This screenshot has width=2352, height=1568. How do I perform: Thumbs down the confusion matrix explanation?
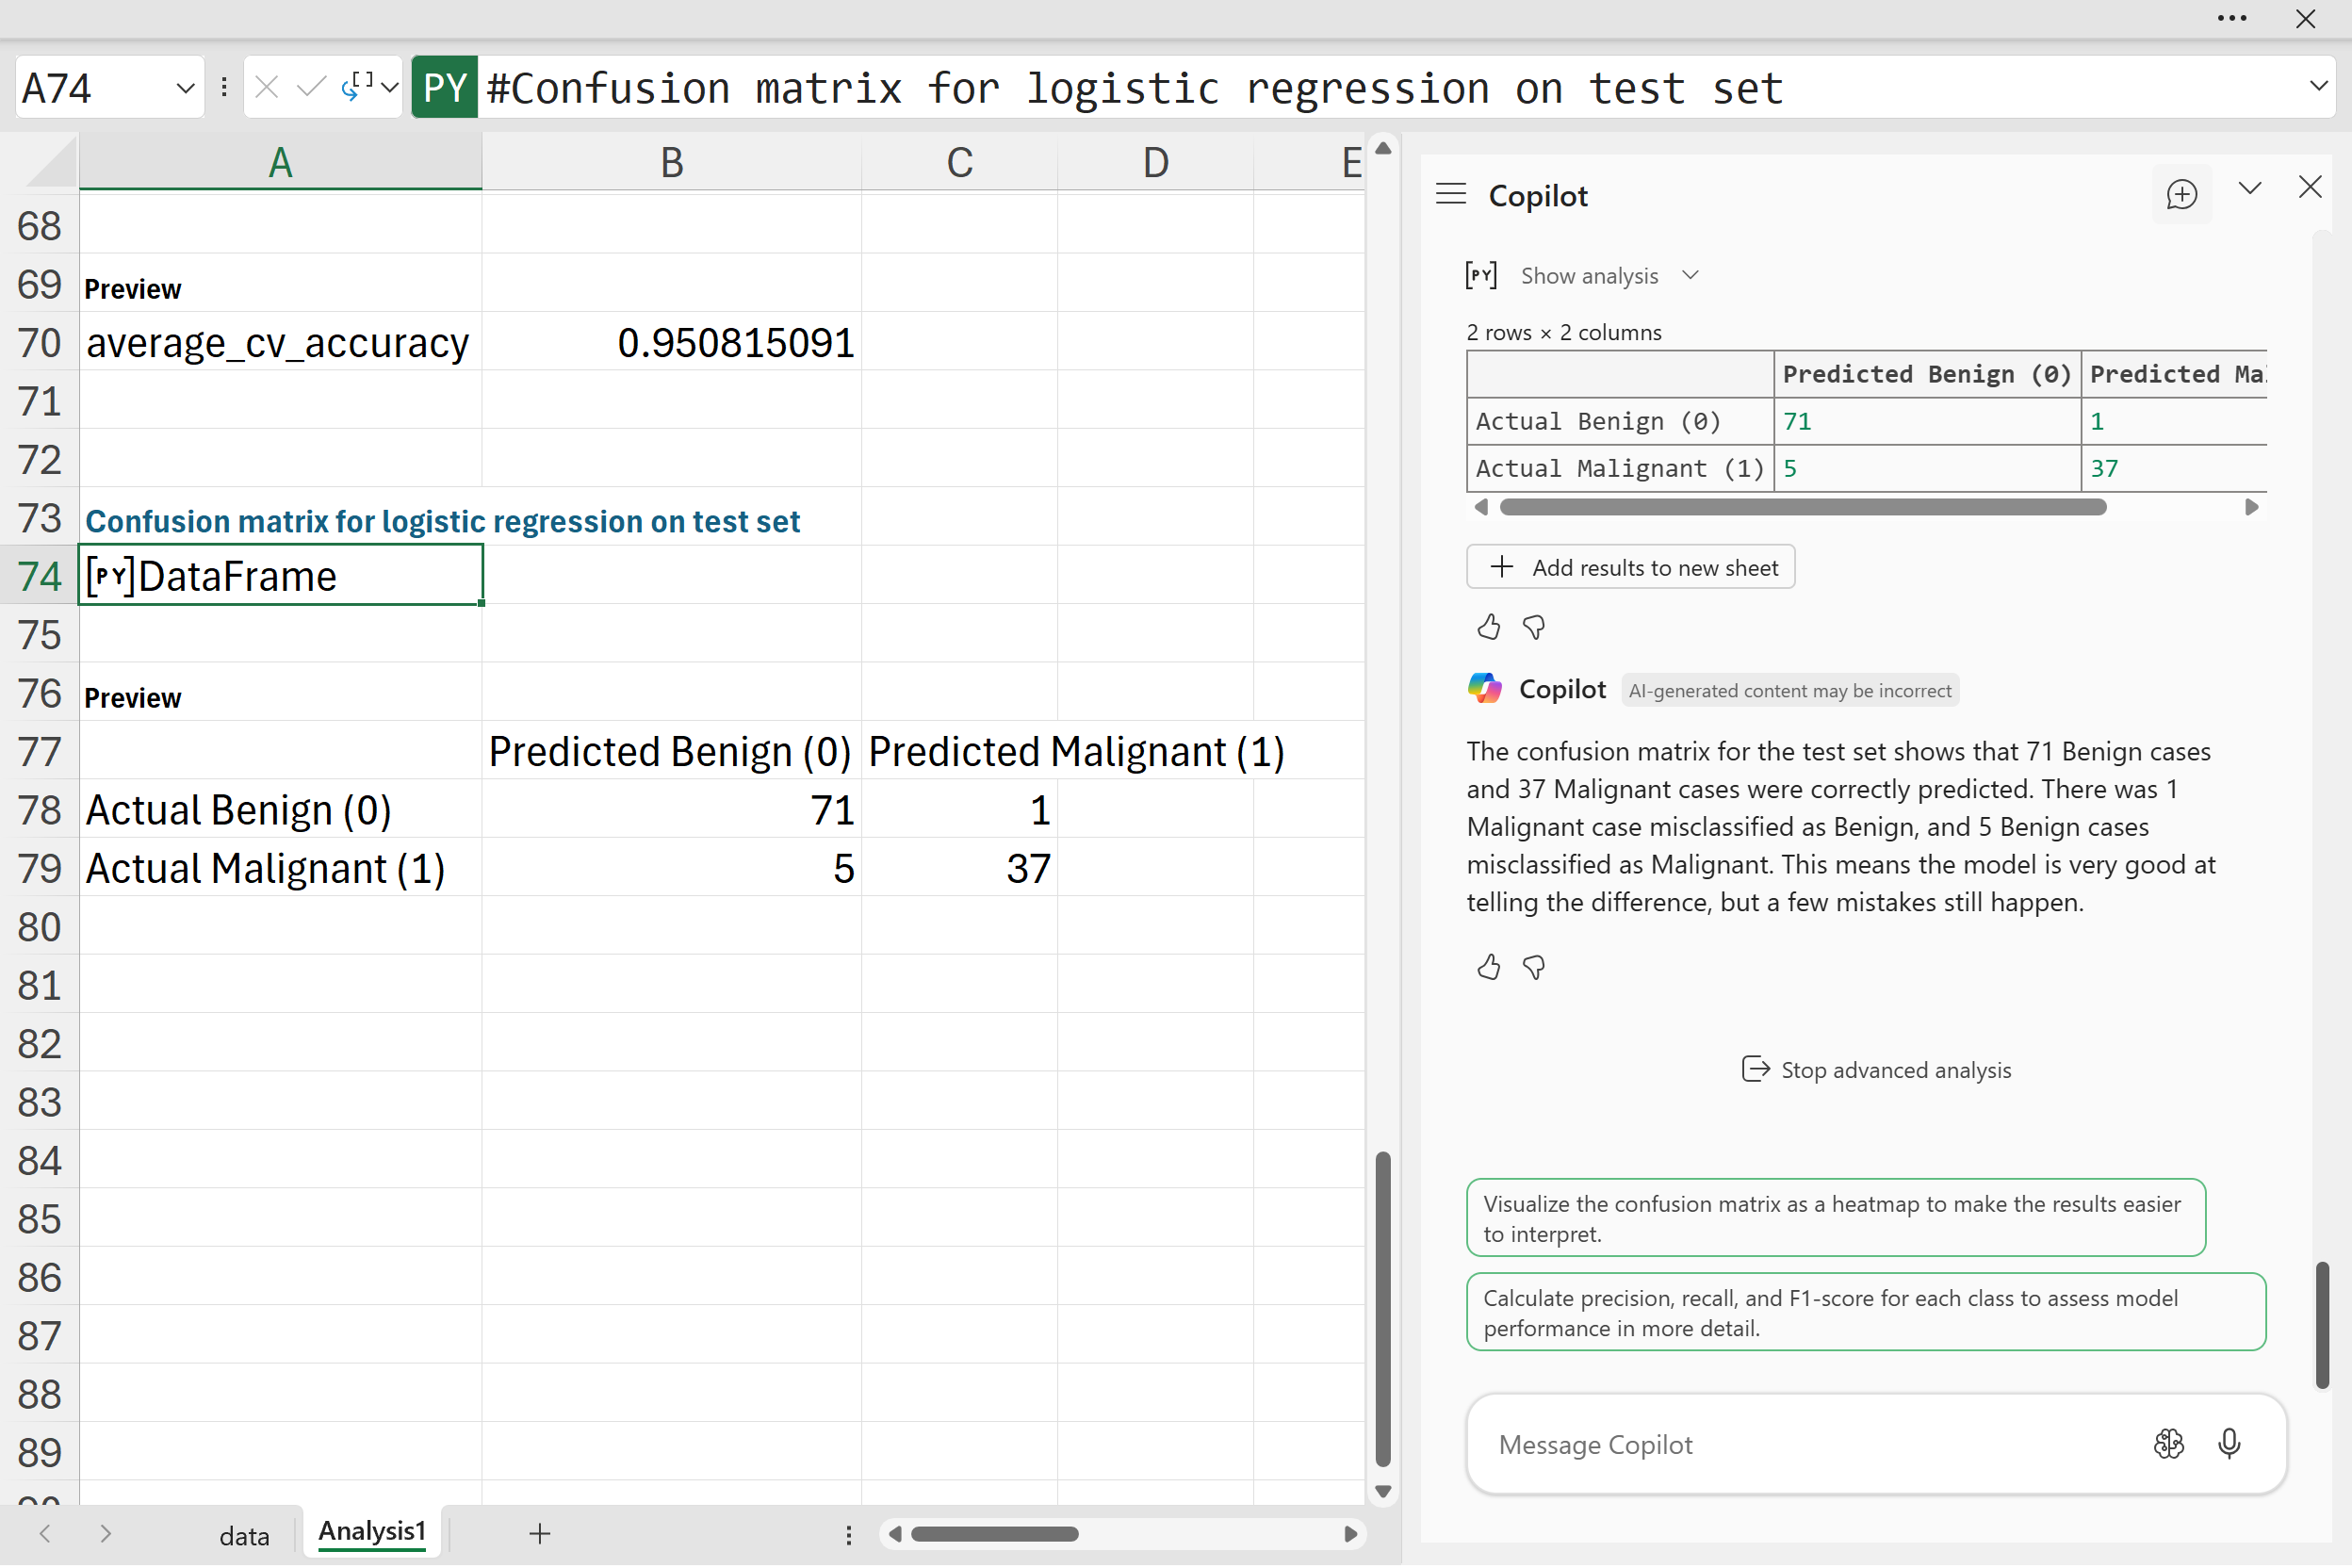(x=1533, y=967)
